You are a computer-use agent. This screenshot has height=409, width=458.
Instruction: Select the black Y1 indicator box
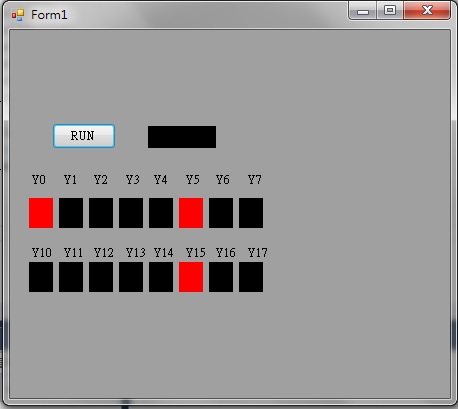[x=71, y=213]
